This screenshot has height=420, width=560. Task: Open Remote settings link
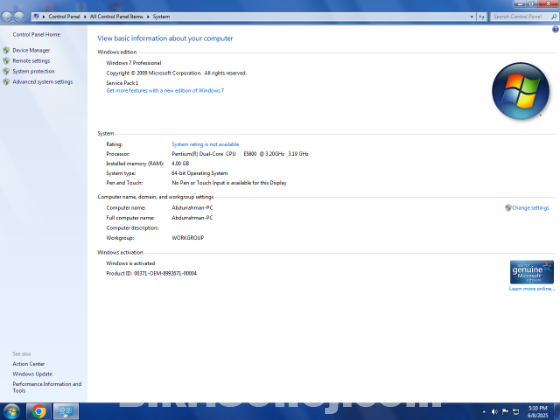(x=31, y=61)
